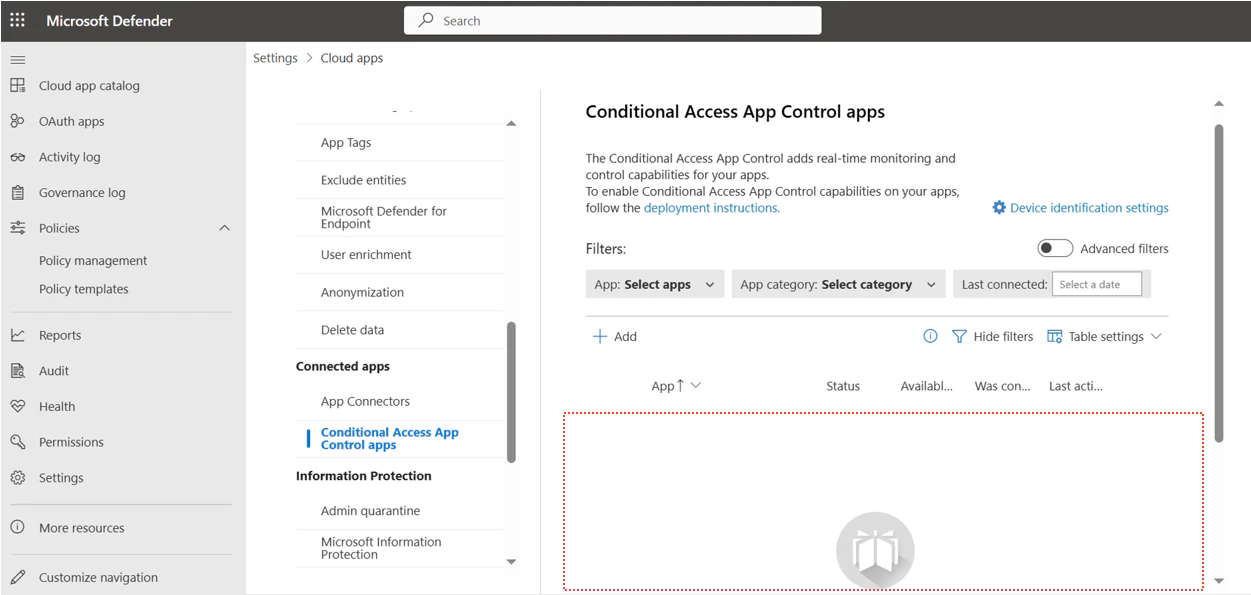Screen dimensions: 1251x595
Task: Click settings list scroll down arrow
Action: pos(511,562)
